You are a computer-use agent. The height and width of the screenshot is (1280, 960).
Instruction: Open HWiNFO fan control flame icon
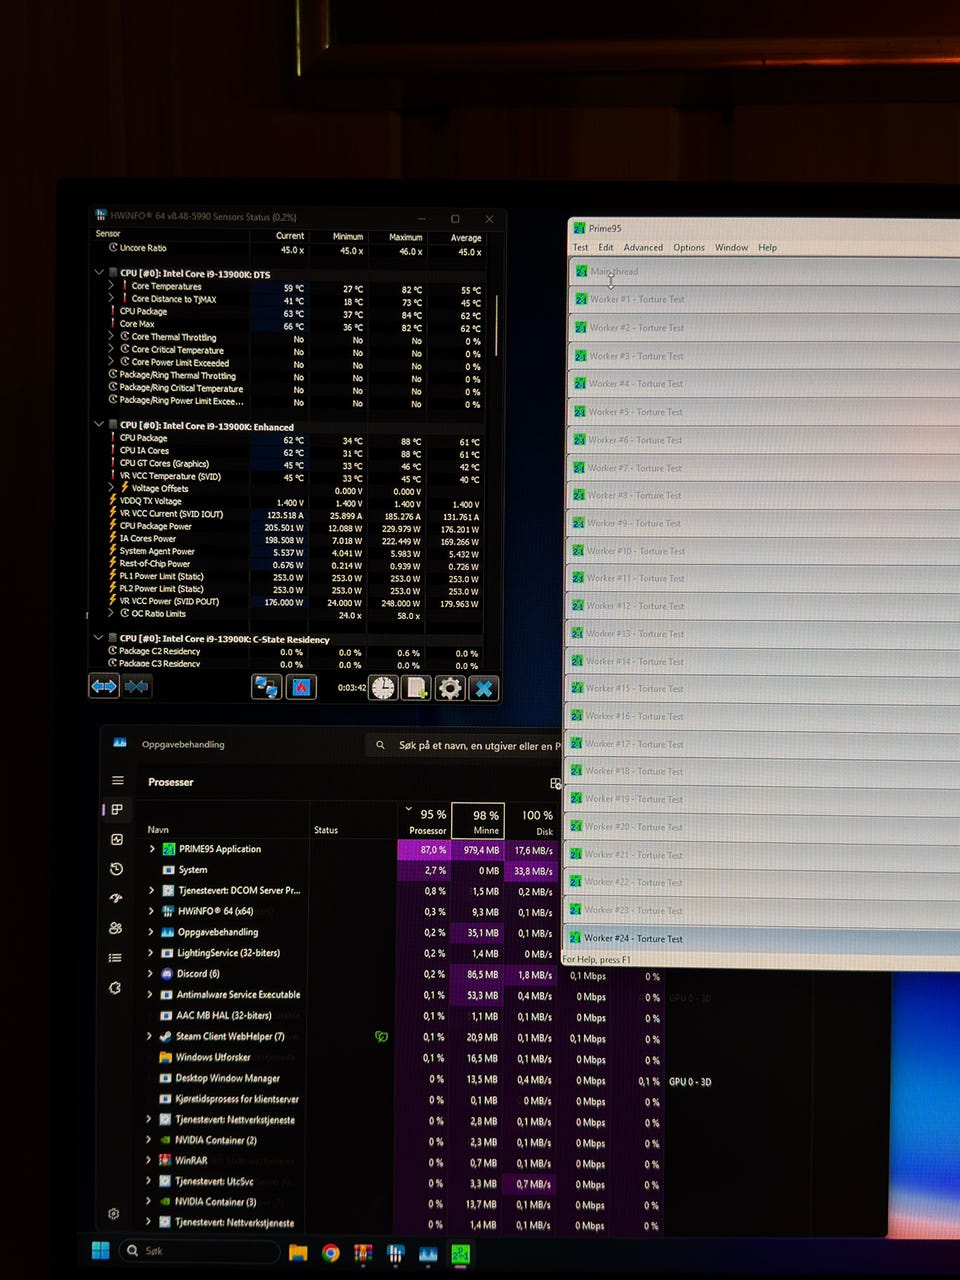pos(301,687)
